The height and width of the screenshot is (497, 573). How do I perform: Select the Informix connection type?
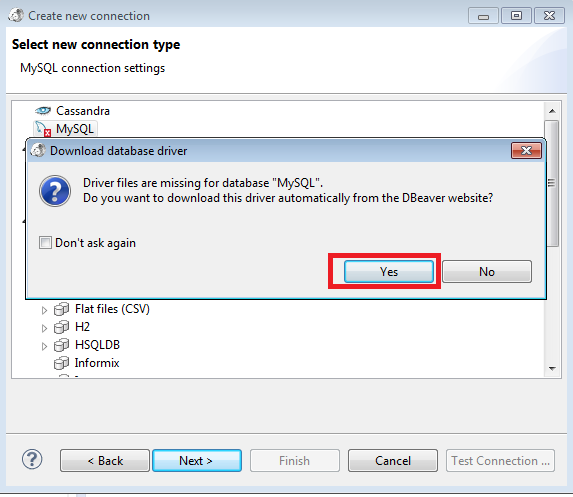pos(97,363)
